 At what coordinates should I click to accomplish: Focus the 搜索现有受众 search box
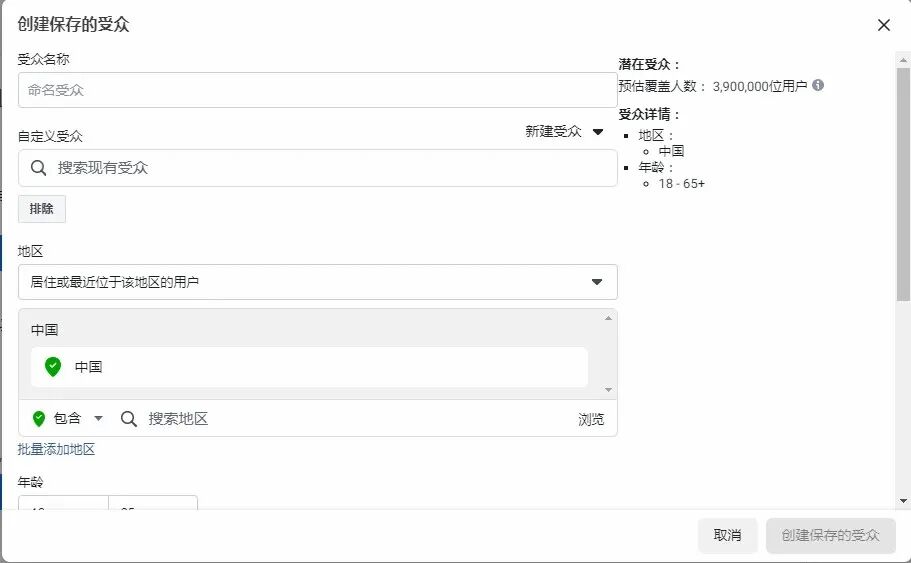[317, 168]
